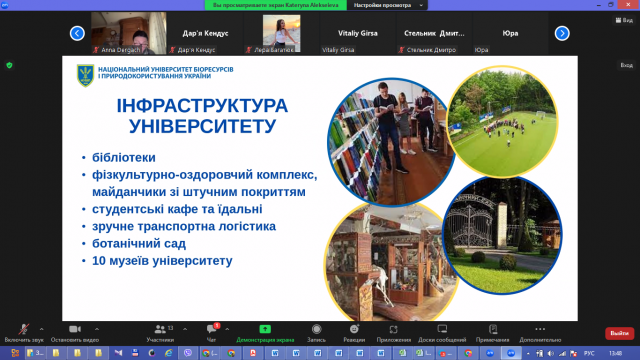The image size is (640, 360).
Task: Start recording with Запись button
Action: 316,333
